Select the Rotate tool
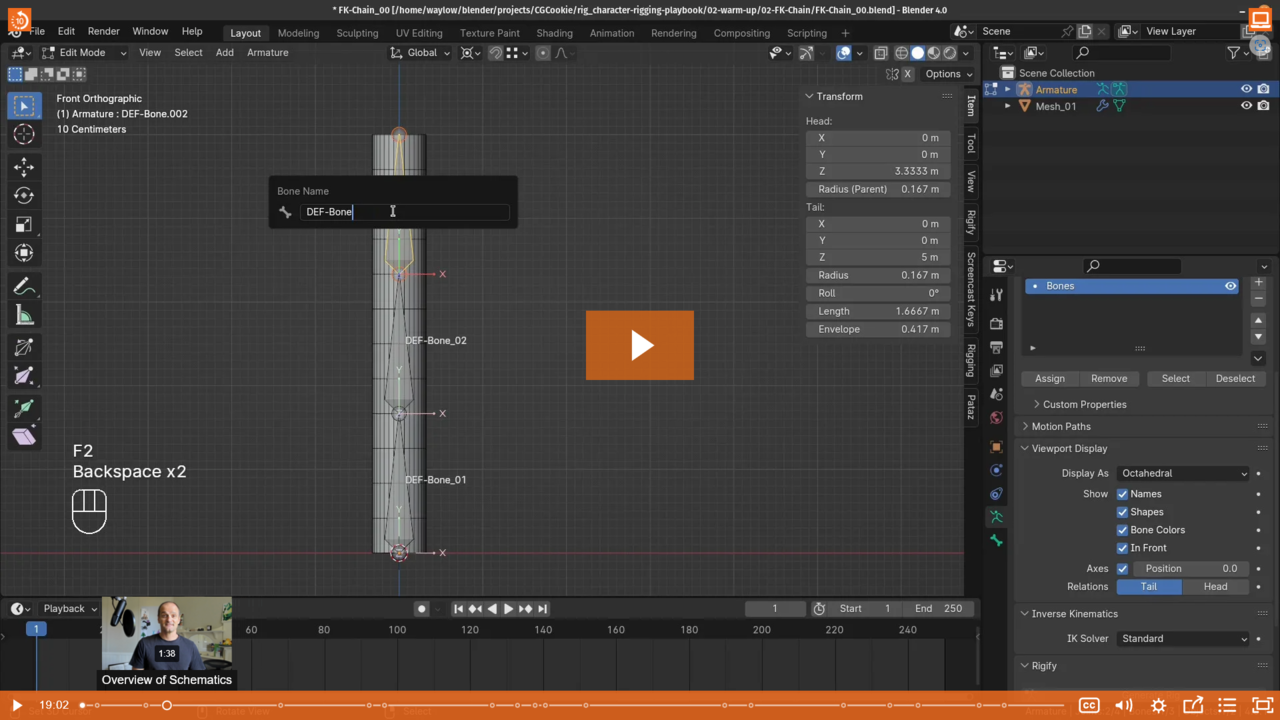This screenshot has width=1280, height=720. (x=24, y=195)
